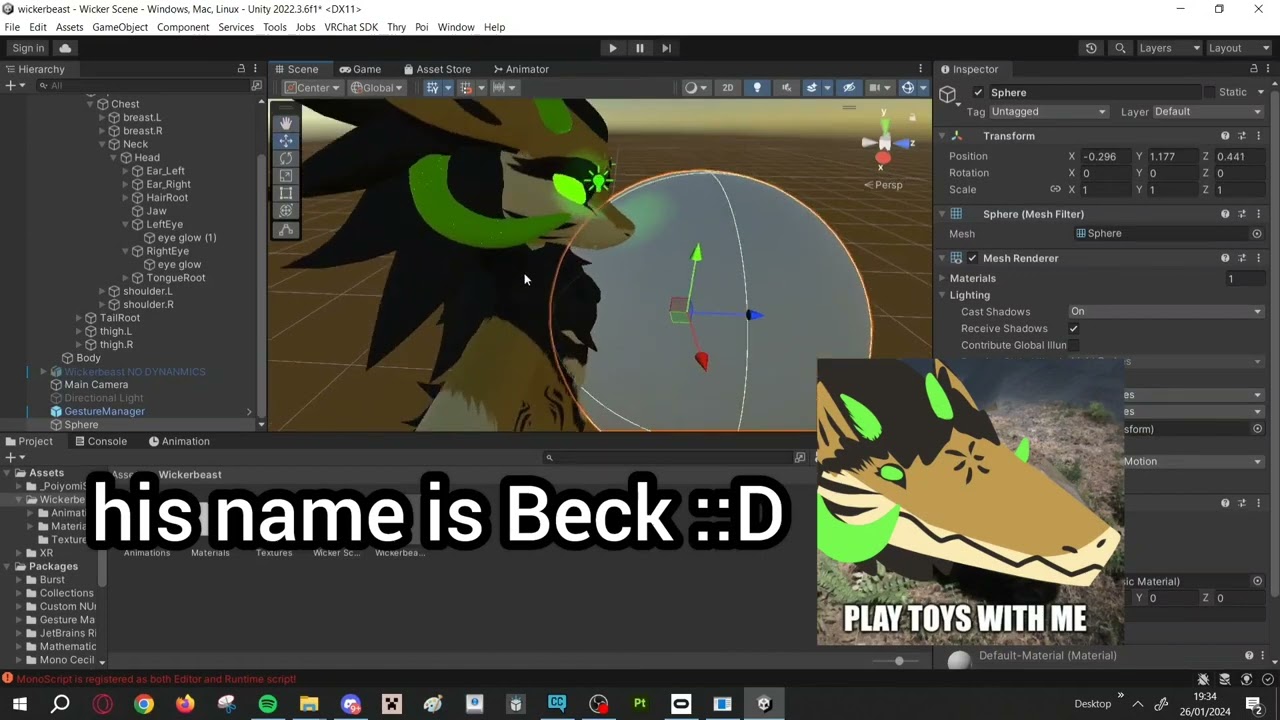The height and width of the screenshot is (720, 1280).
Task: Lock the Hierarchy panel
Action: tap(241, 69)
